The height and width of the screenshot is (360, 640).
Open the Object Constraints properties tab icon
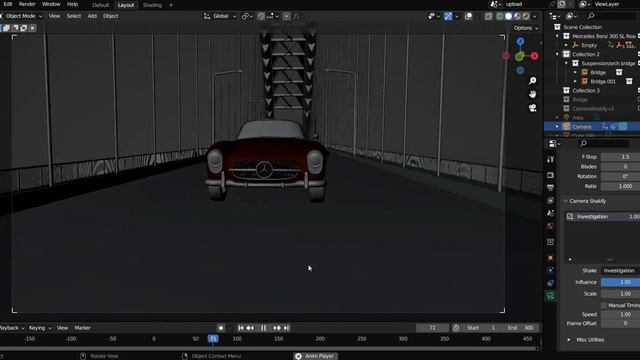(x=550, y=283)
